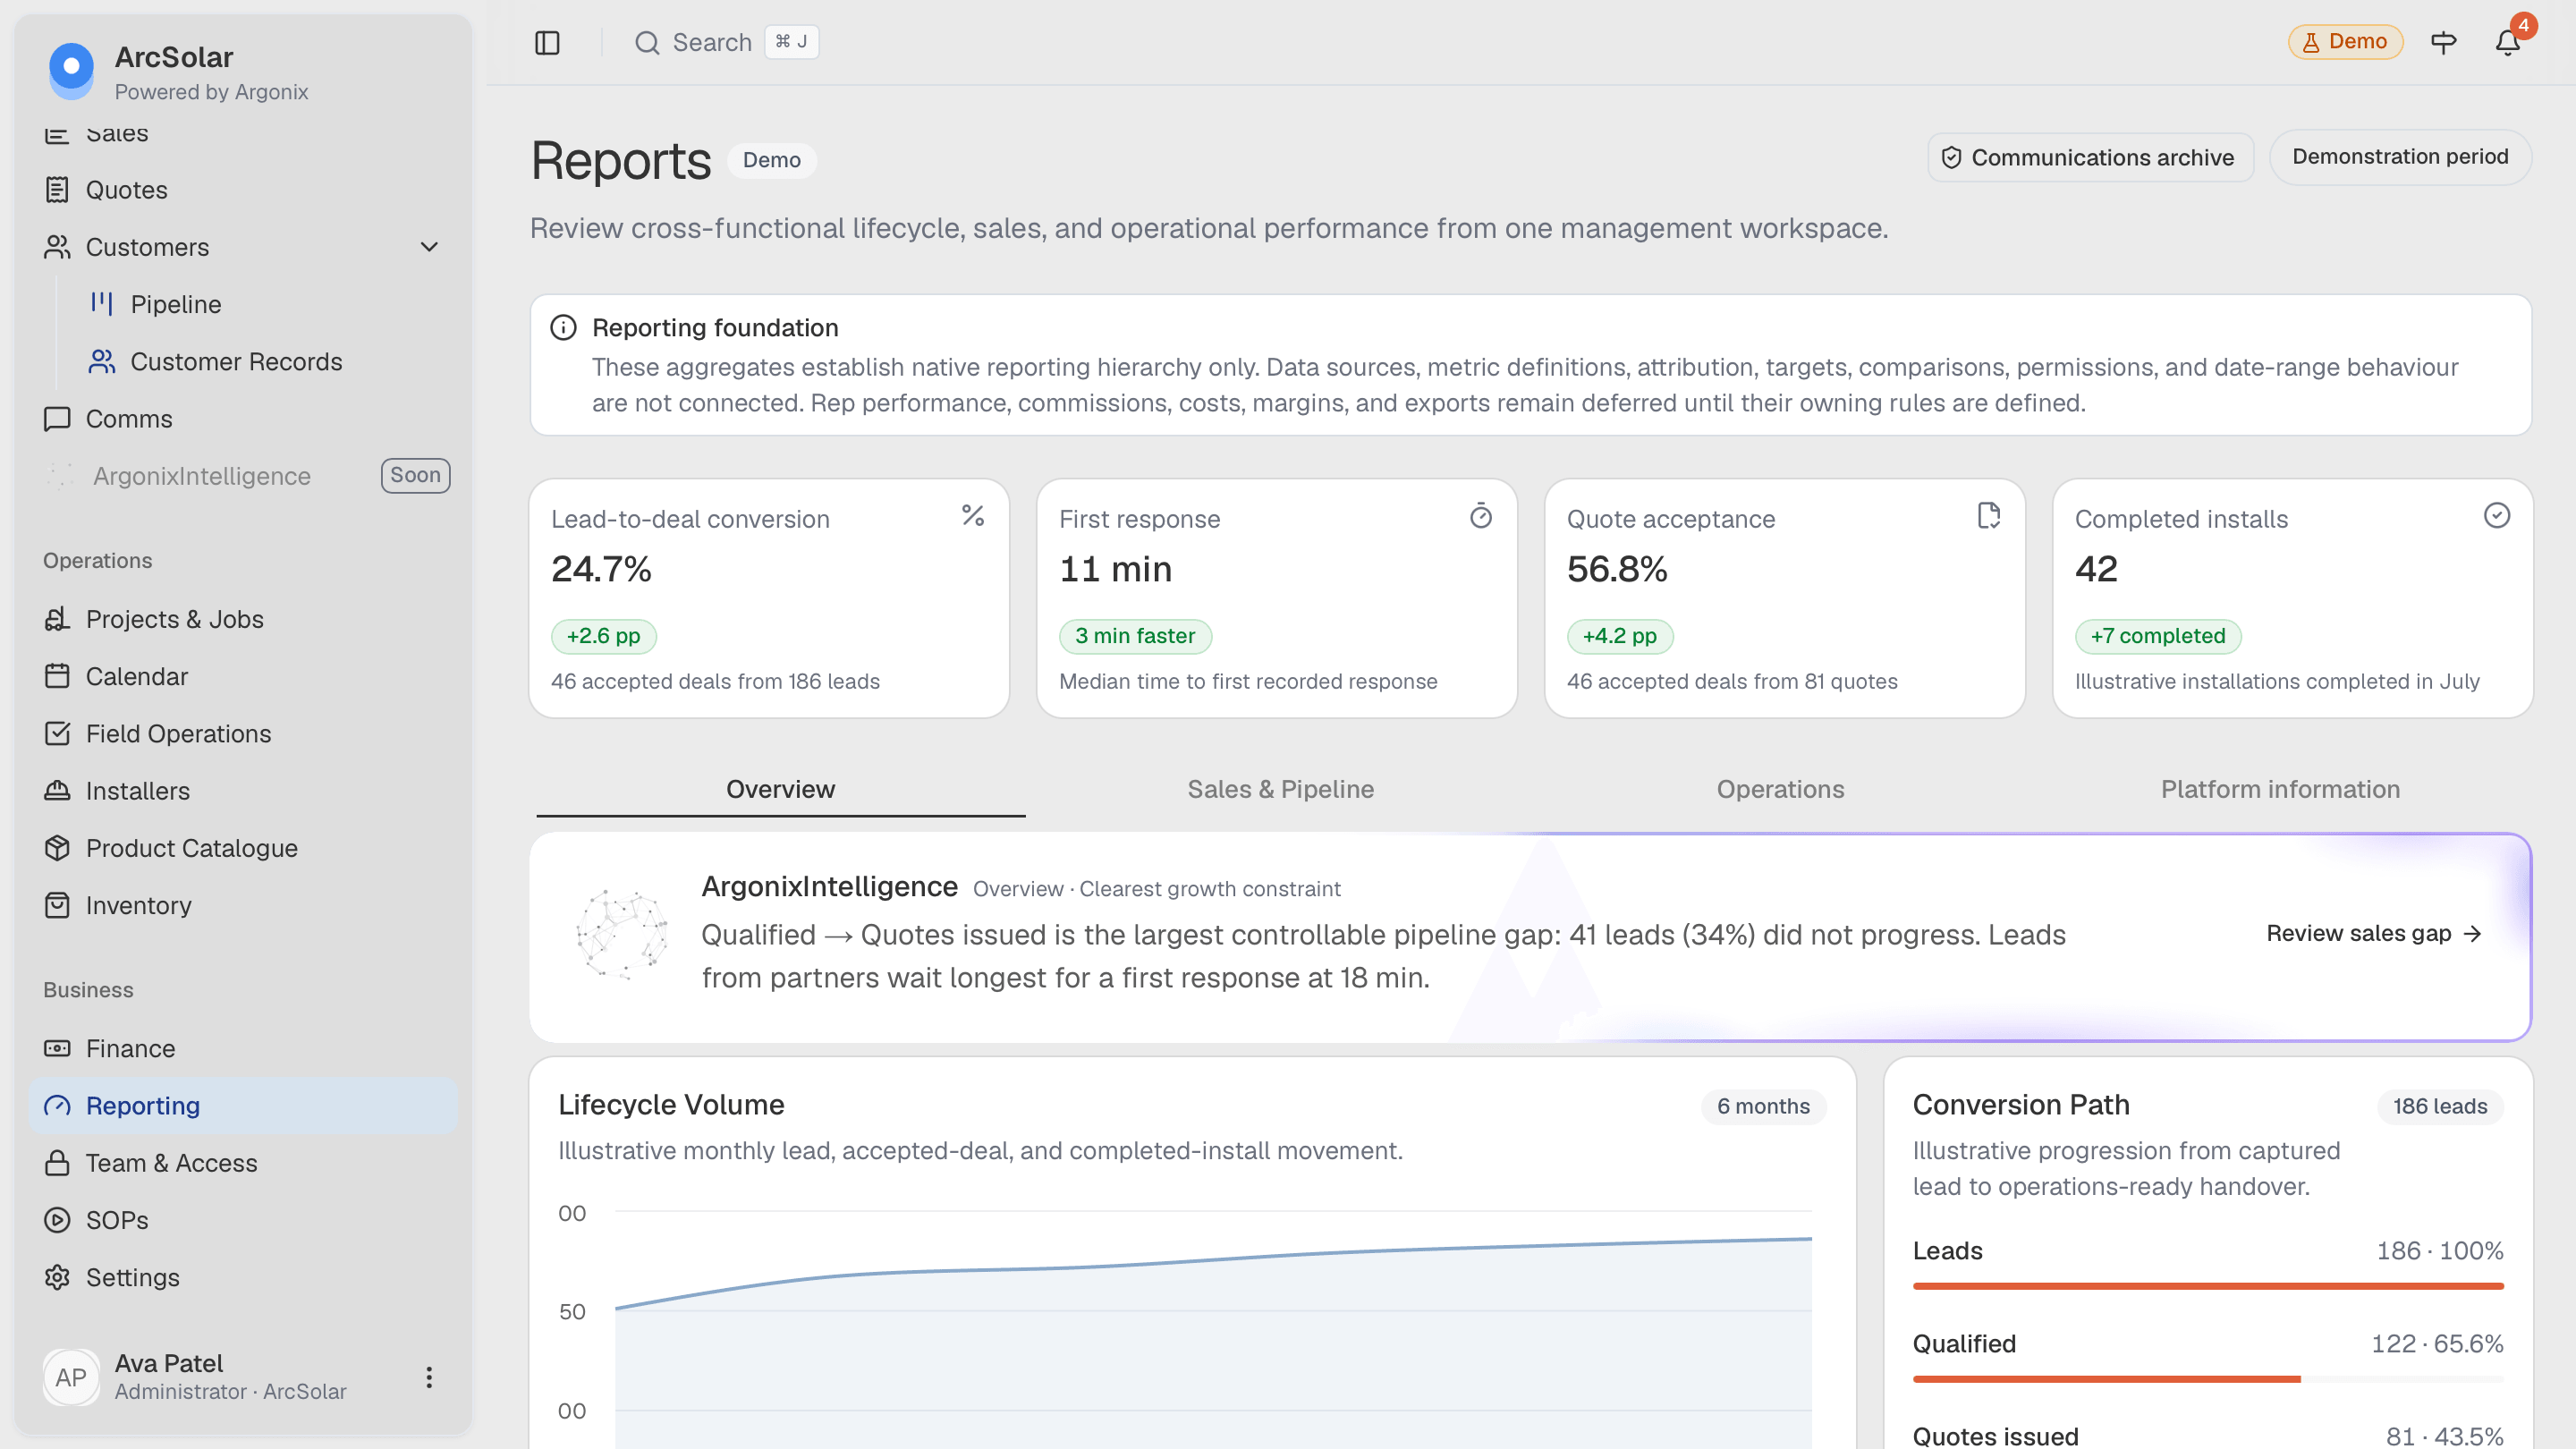Open the Platform information tab
Viewport: 2576px width, 1449px height.
pos(2280,789)
